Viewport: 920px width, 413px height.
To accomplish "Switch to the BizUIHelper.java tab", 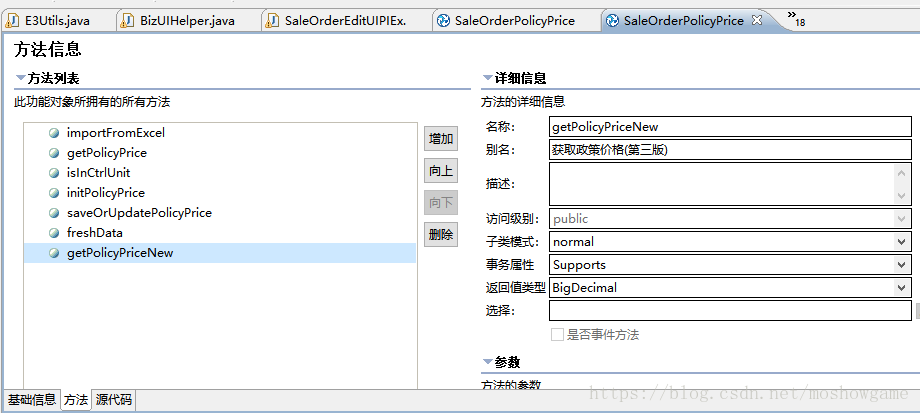I will coord(187,21).
